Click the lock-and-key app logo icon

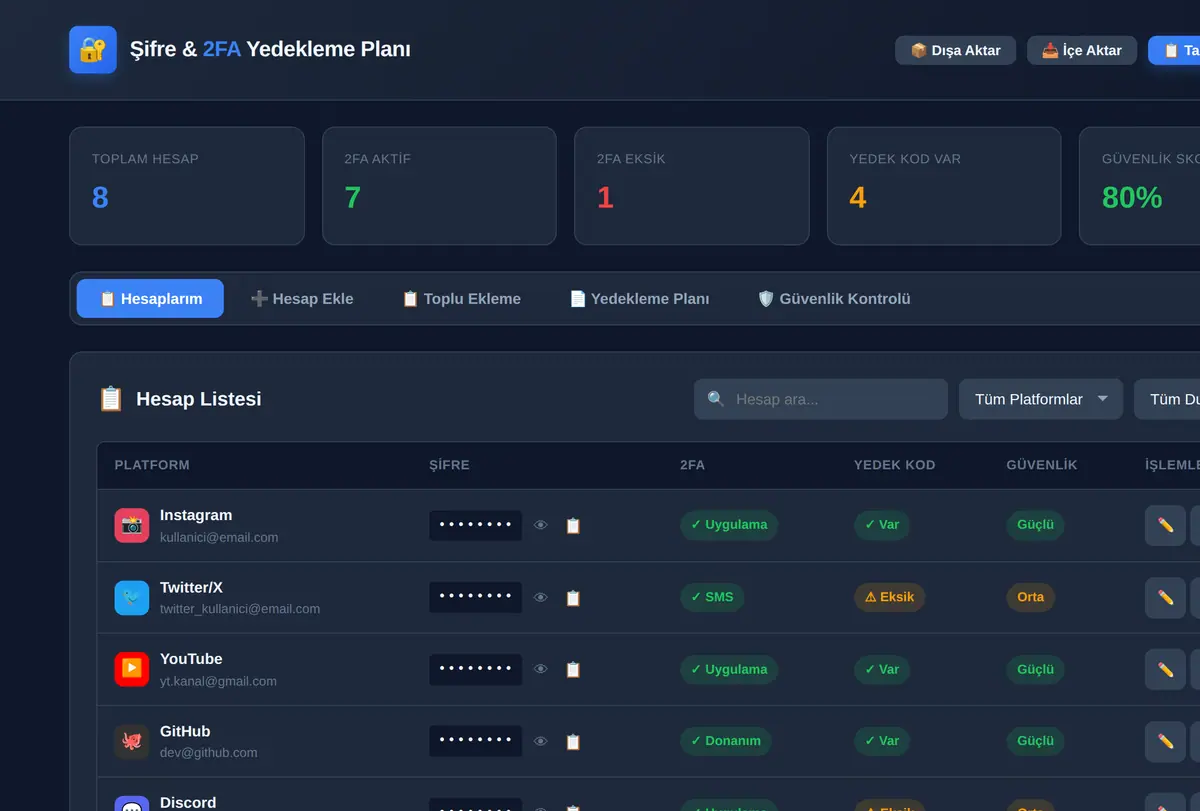[93, 50]
